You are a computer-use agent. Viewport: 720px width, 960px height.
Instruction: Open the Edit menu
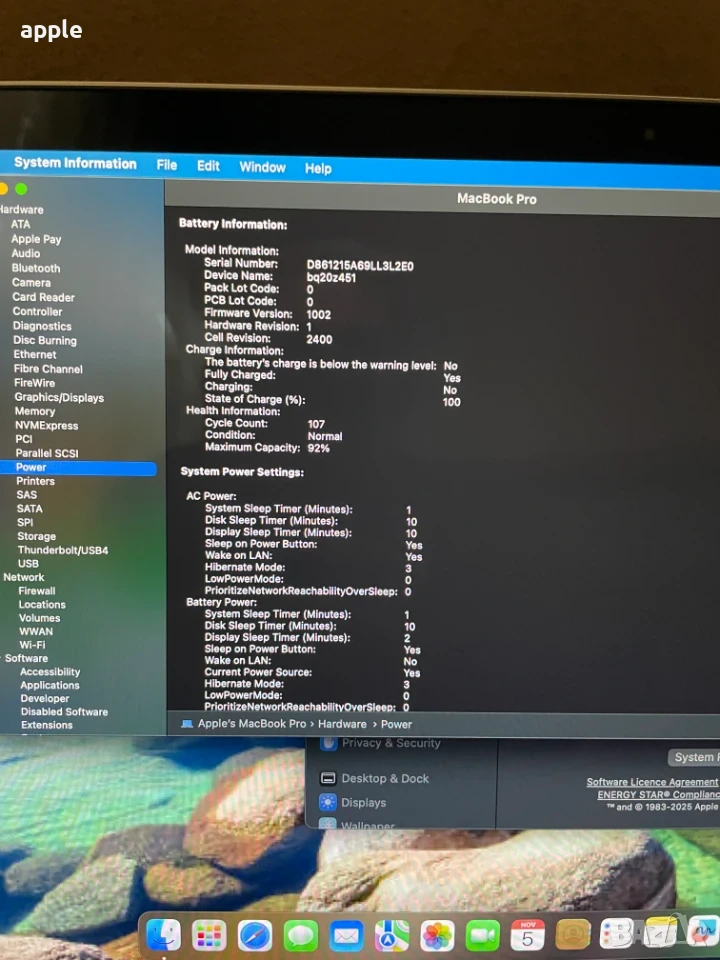click(208, 166)
